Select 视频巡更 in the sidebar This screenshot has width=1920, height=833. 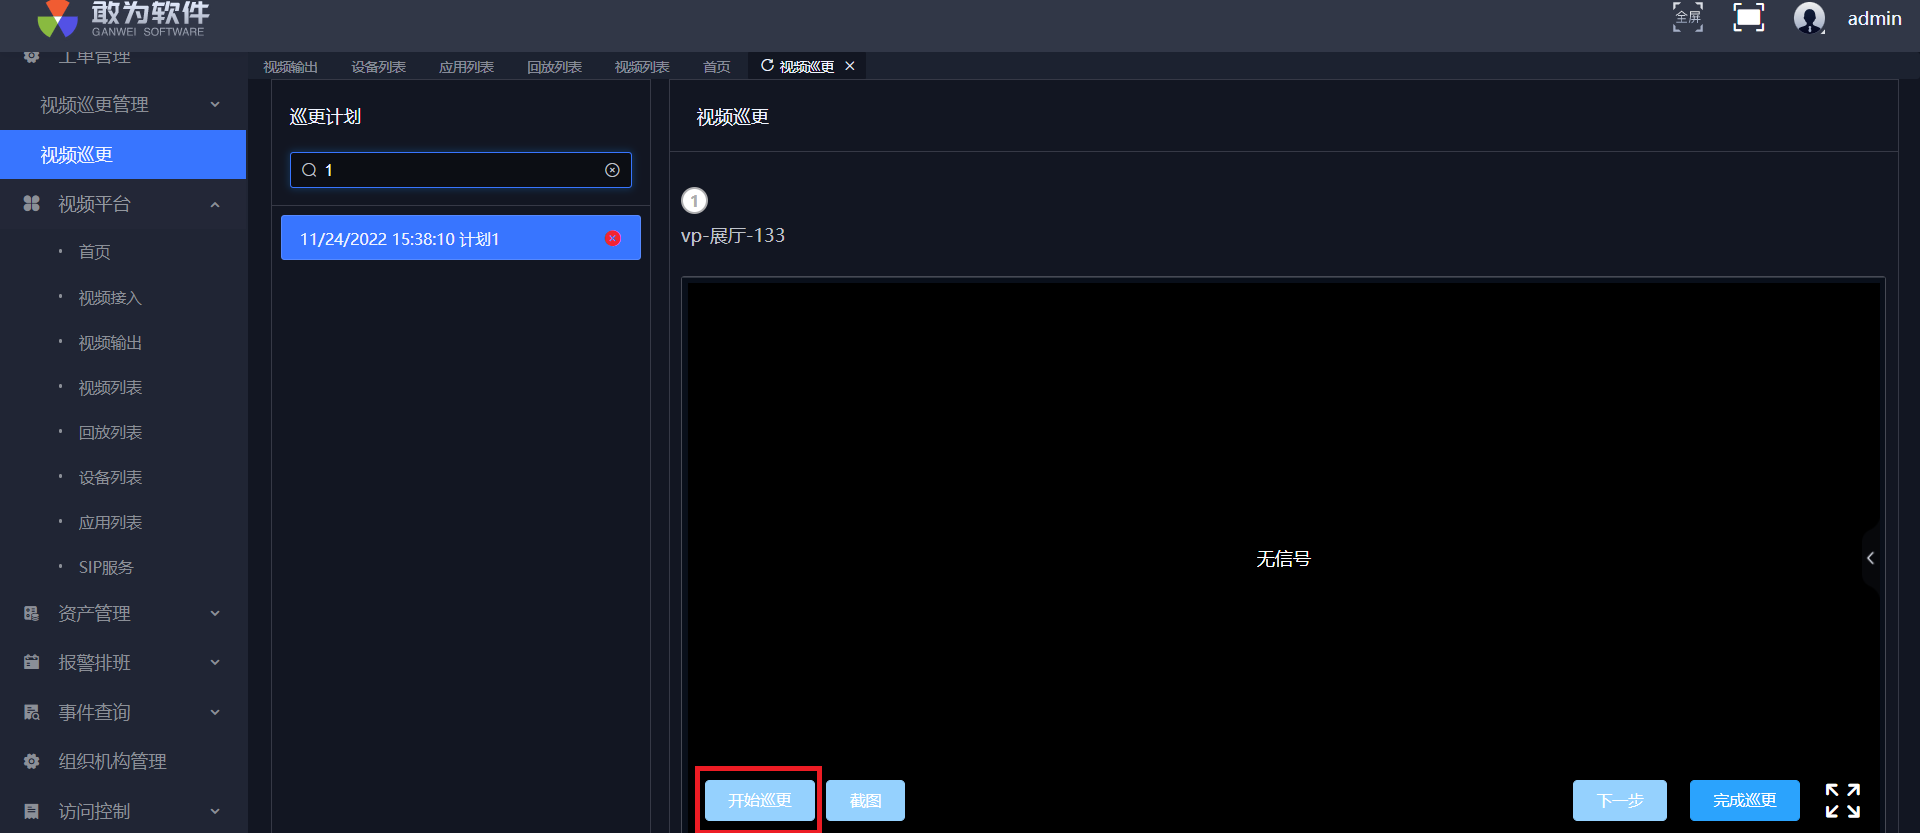123,155
